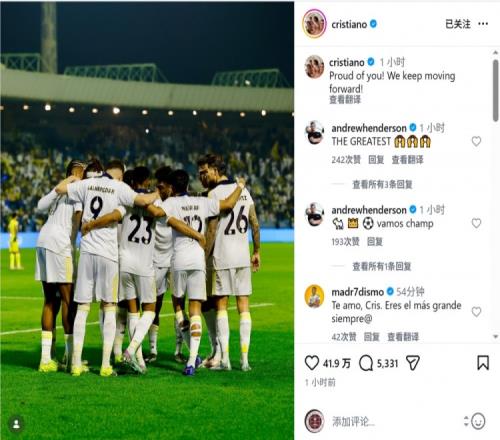Image resolution: width=500 pixels, height=440 pixels.
Task: View the 242 likes on first comment
Action: coord(346,160)
